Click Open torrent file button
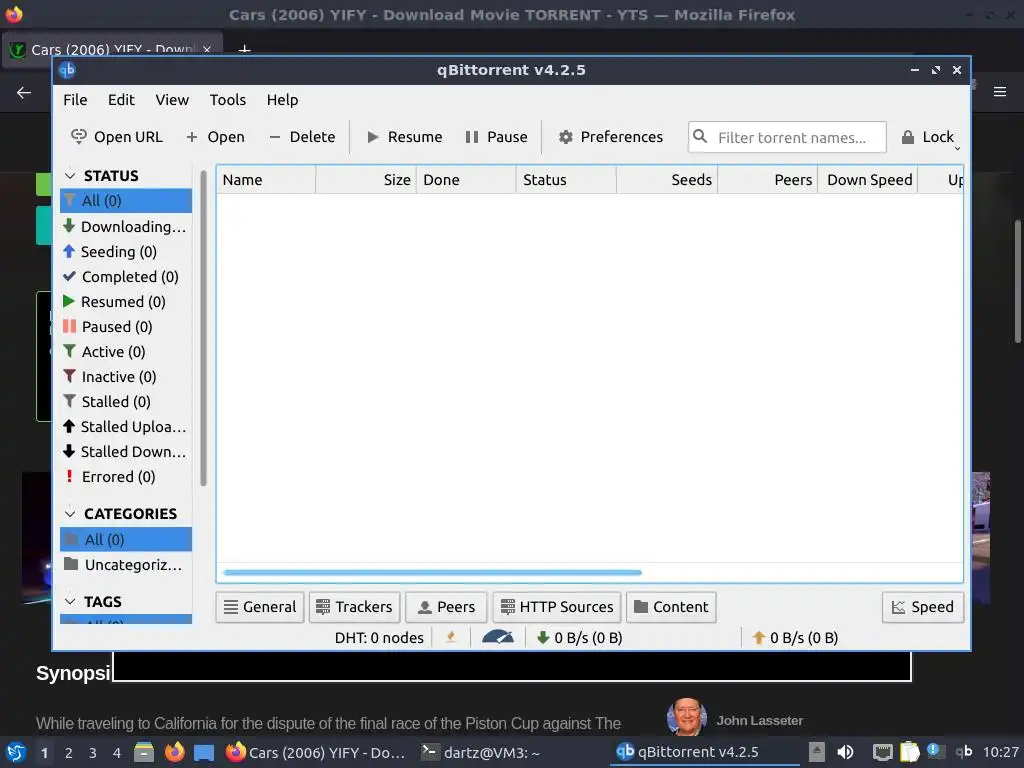This screenshot has height=768, width=1024. (216, 137)
